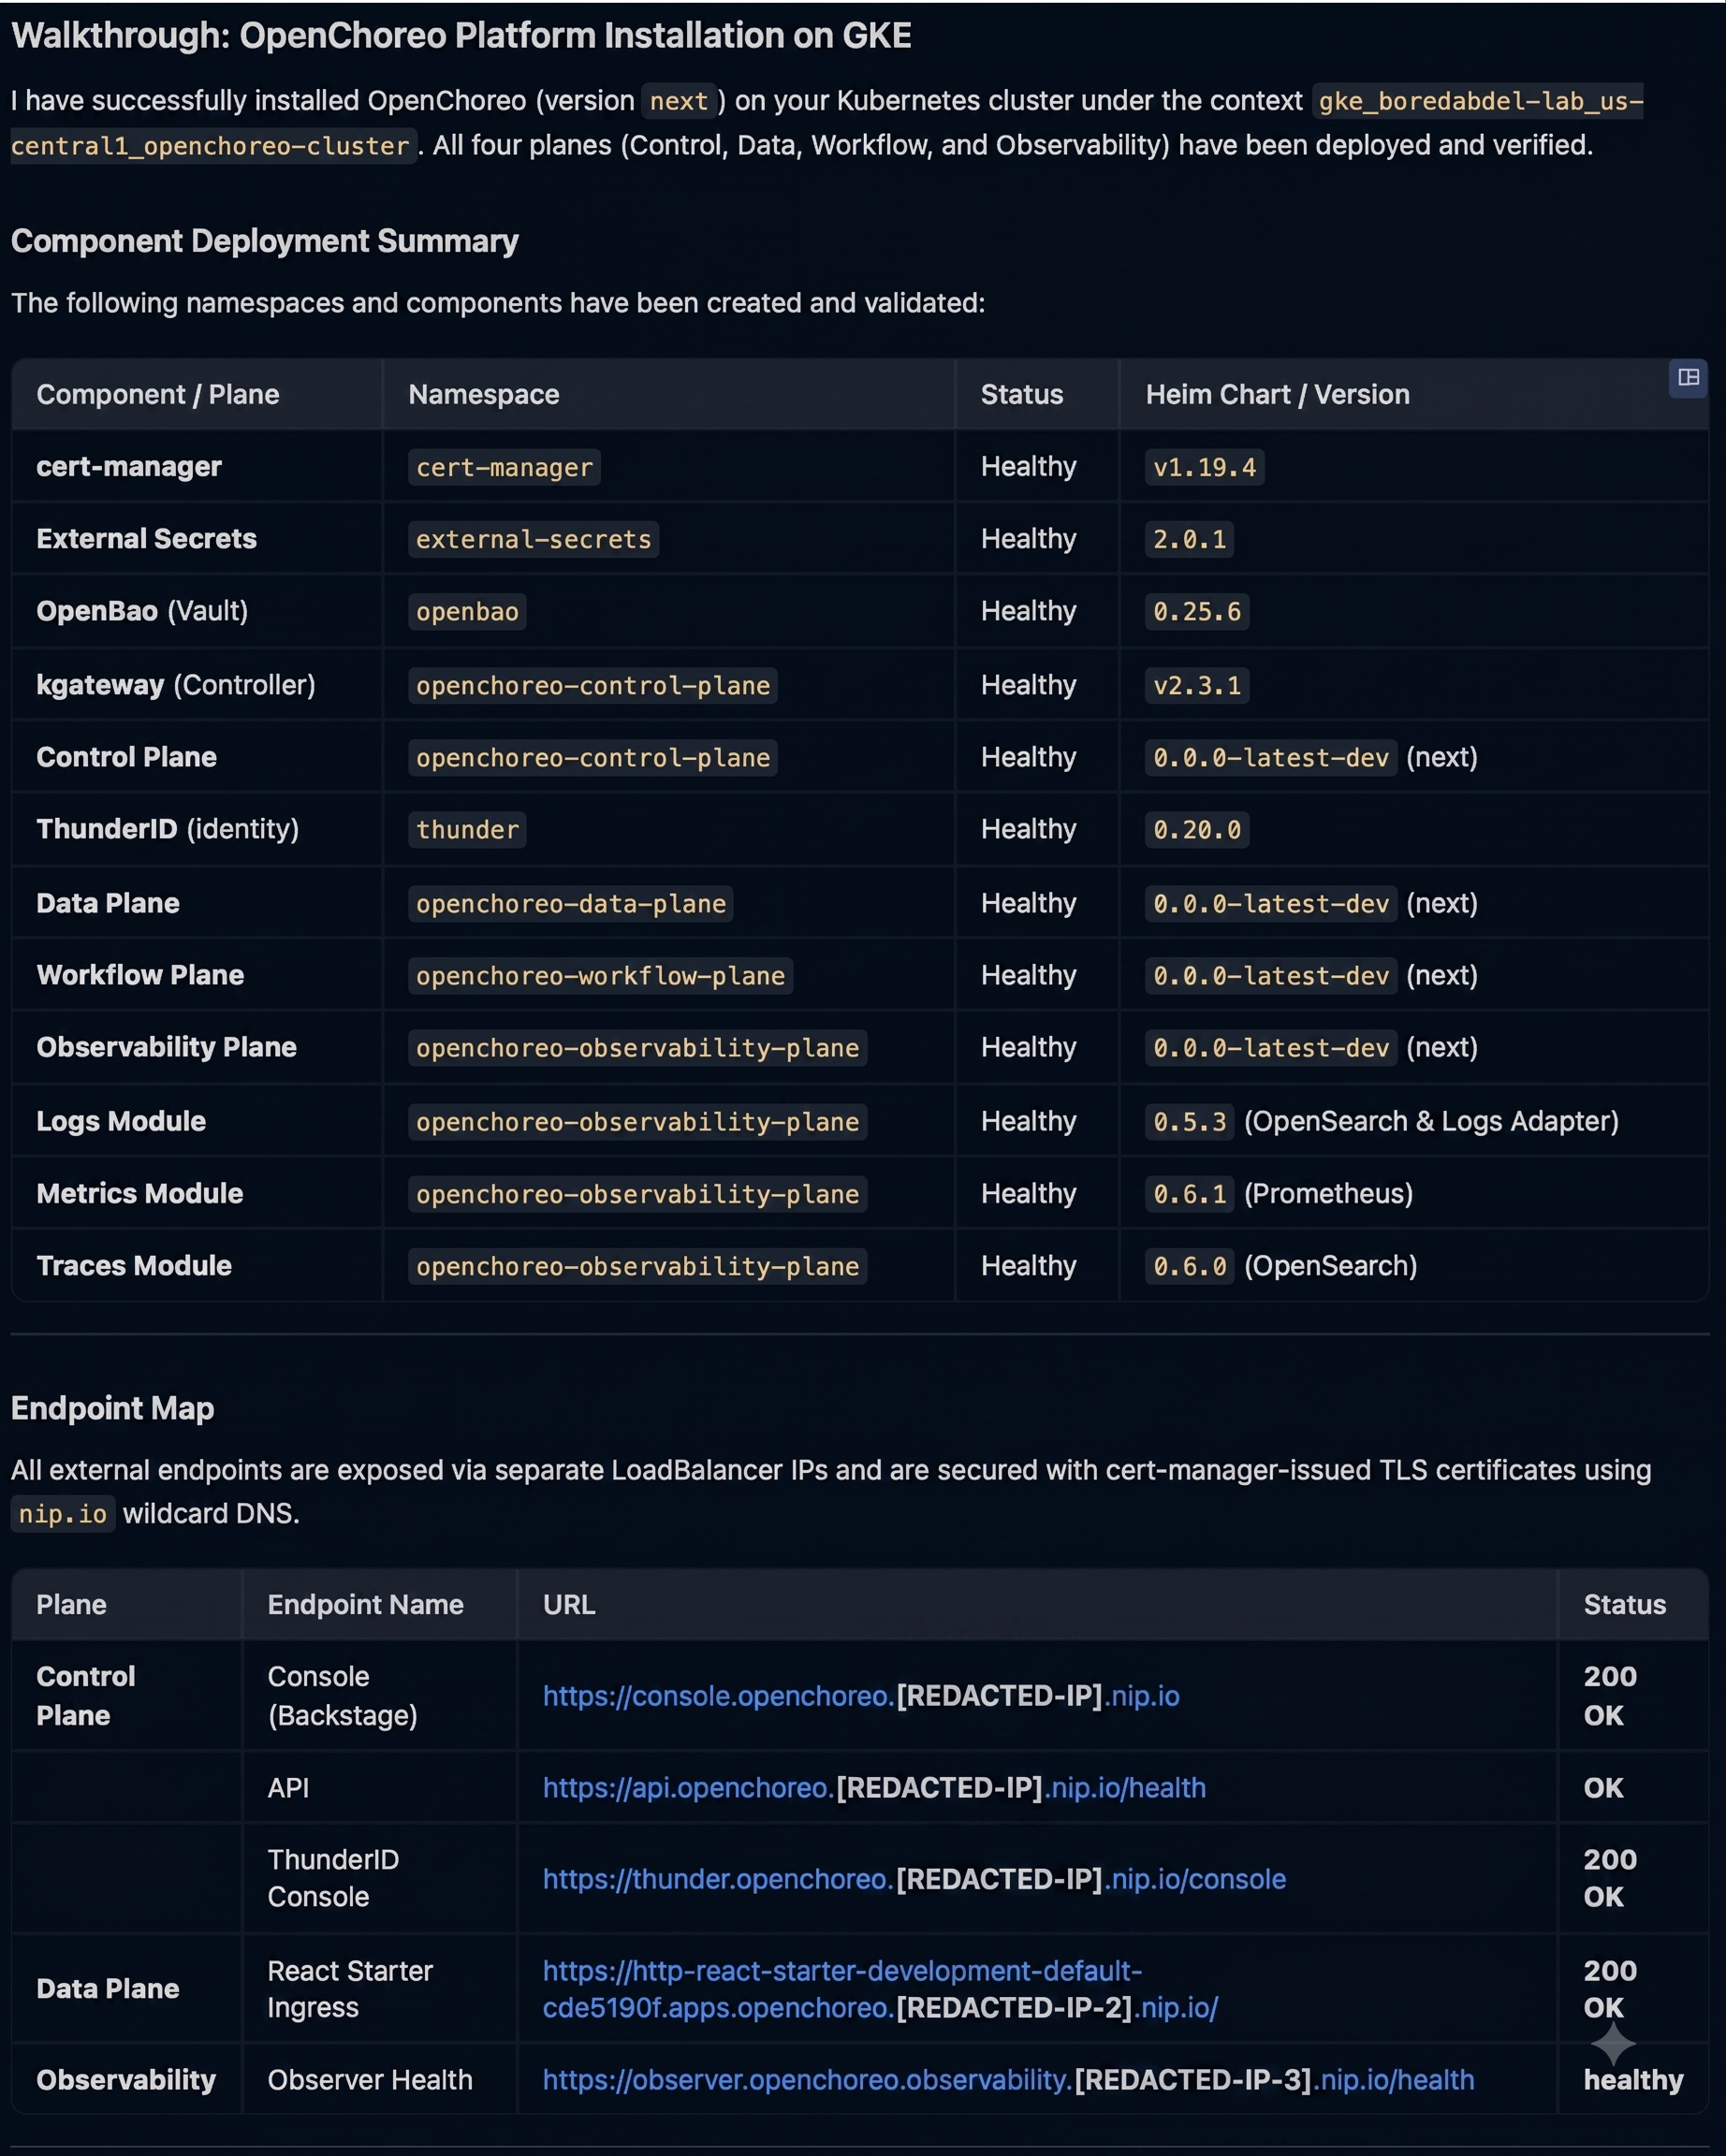Image resolution: width=1726 pixels, height=2156 pixels.
Task: Click the 'openchoreo-workflow-plane' namespace code
Action: [x=600, y=975]
